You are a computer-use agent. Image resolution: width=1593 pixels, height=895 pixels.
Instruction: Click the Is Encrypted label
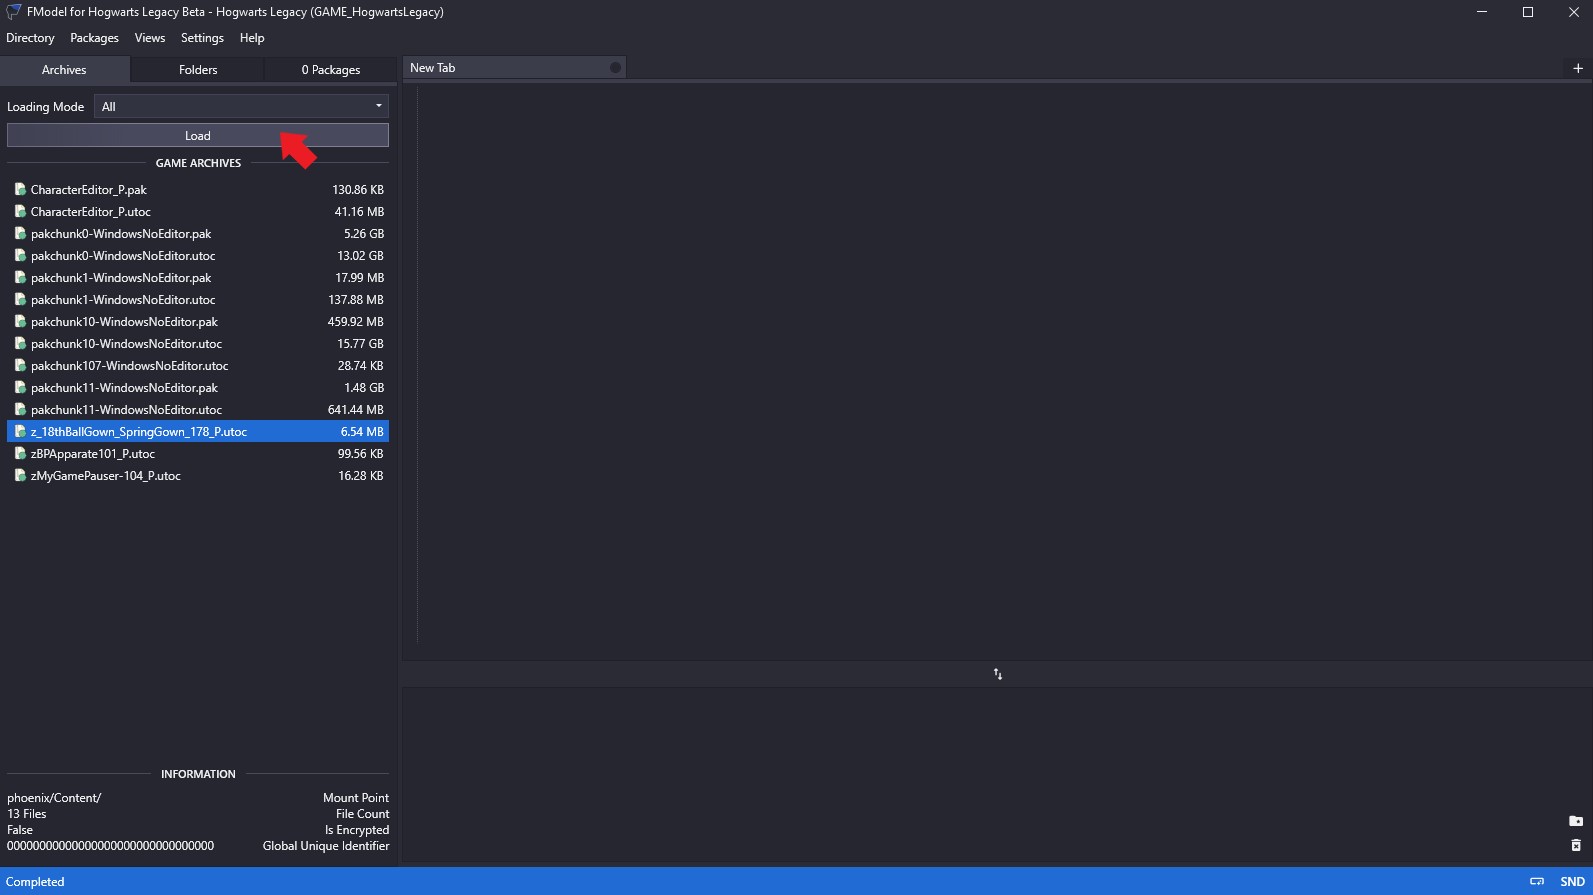click(357, 830)
